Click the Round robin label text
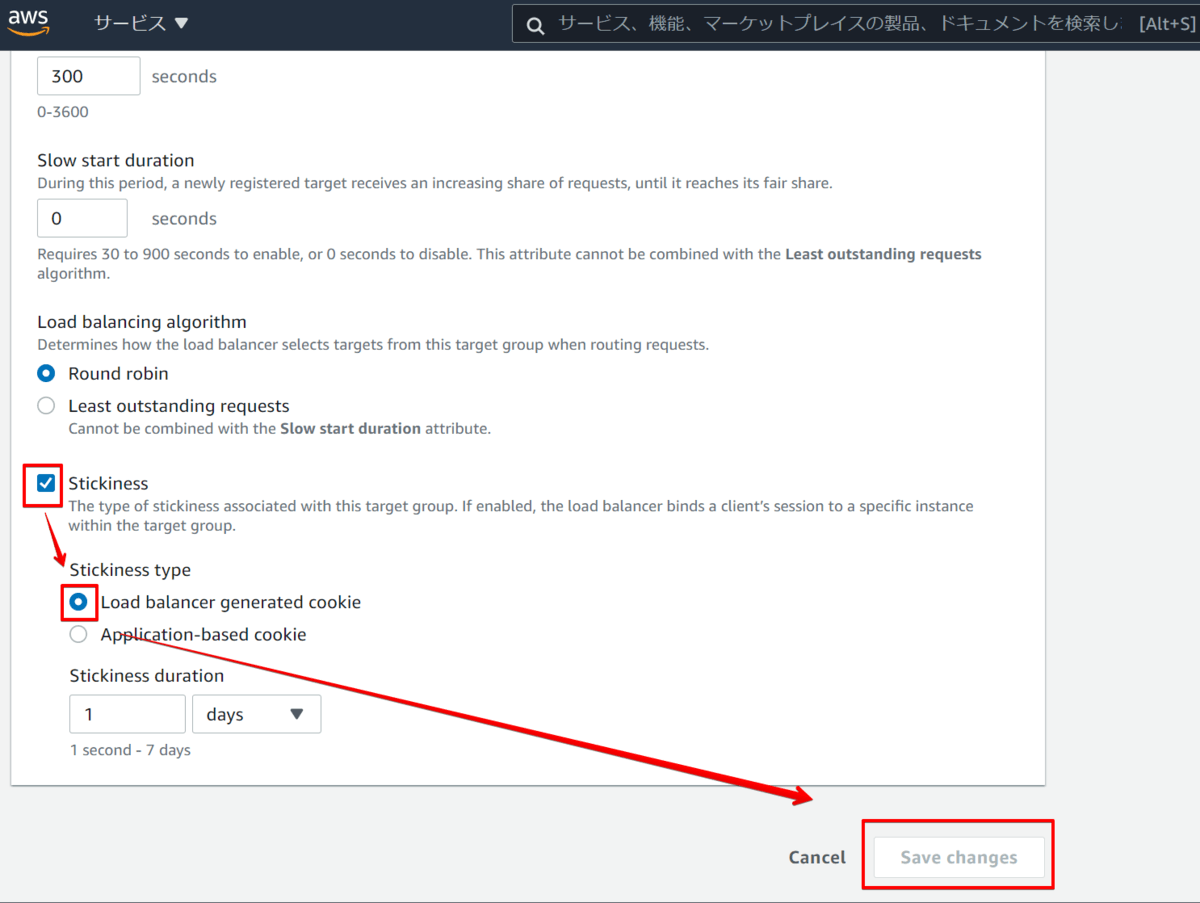Viewport: 1200px width, 903px height. 118,373
